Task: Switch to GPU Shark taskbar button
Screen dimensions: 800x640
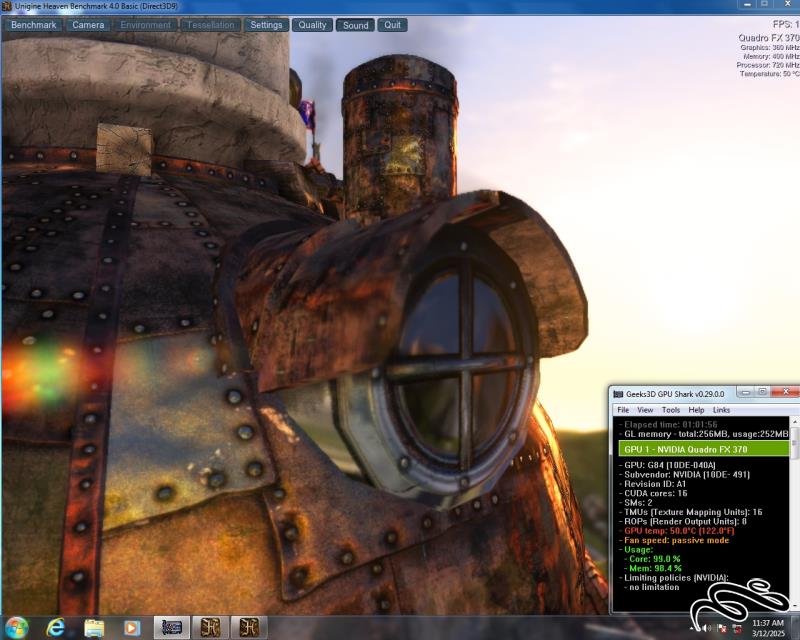Action: pyautogui.click(x=171, y=627)
